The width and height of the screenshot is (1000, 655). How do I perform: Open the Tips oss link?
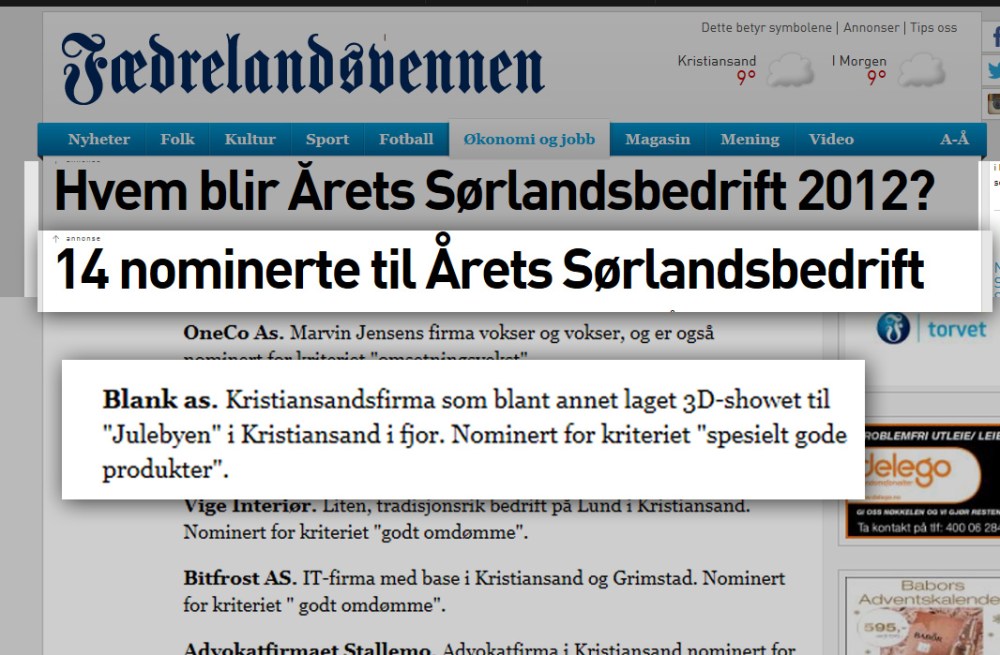(932, 28)
